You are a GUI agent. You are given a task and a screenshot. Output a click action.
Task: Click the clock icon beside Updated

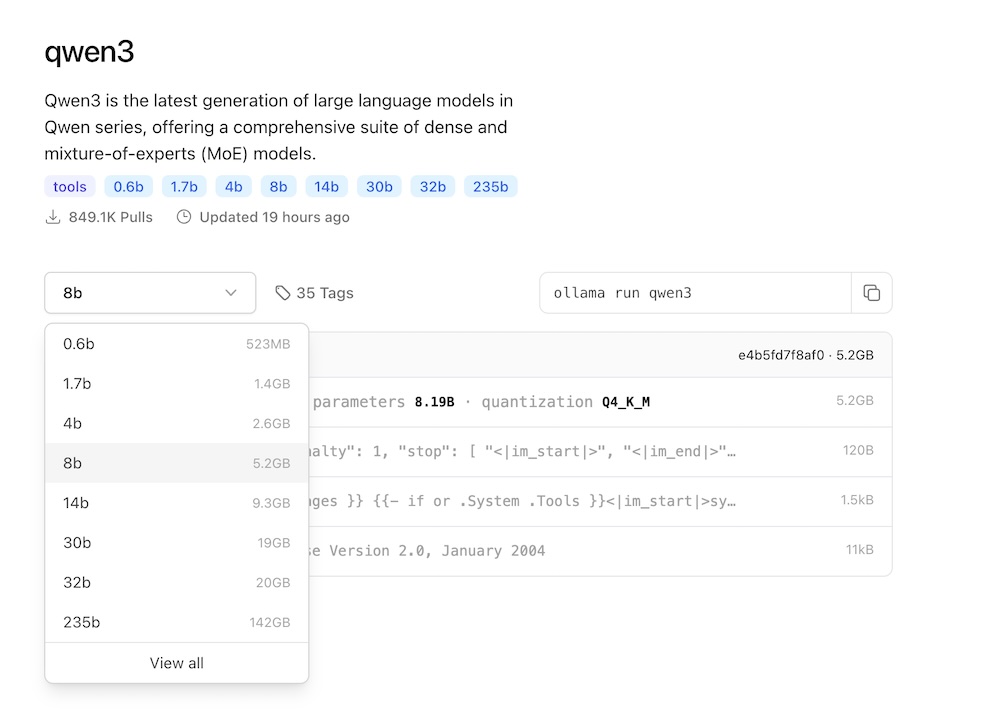184,217
